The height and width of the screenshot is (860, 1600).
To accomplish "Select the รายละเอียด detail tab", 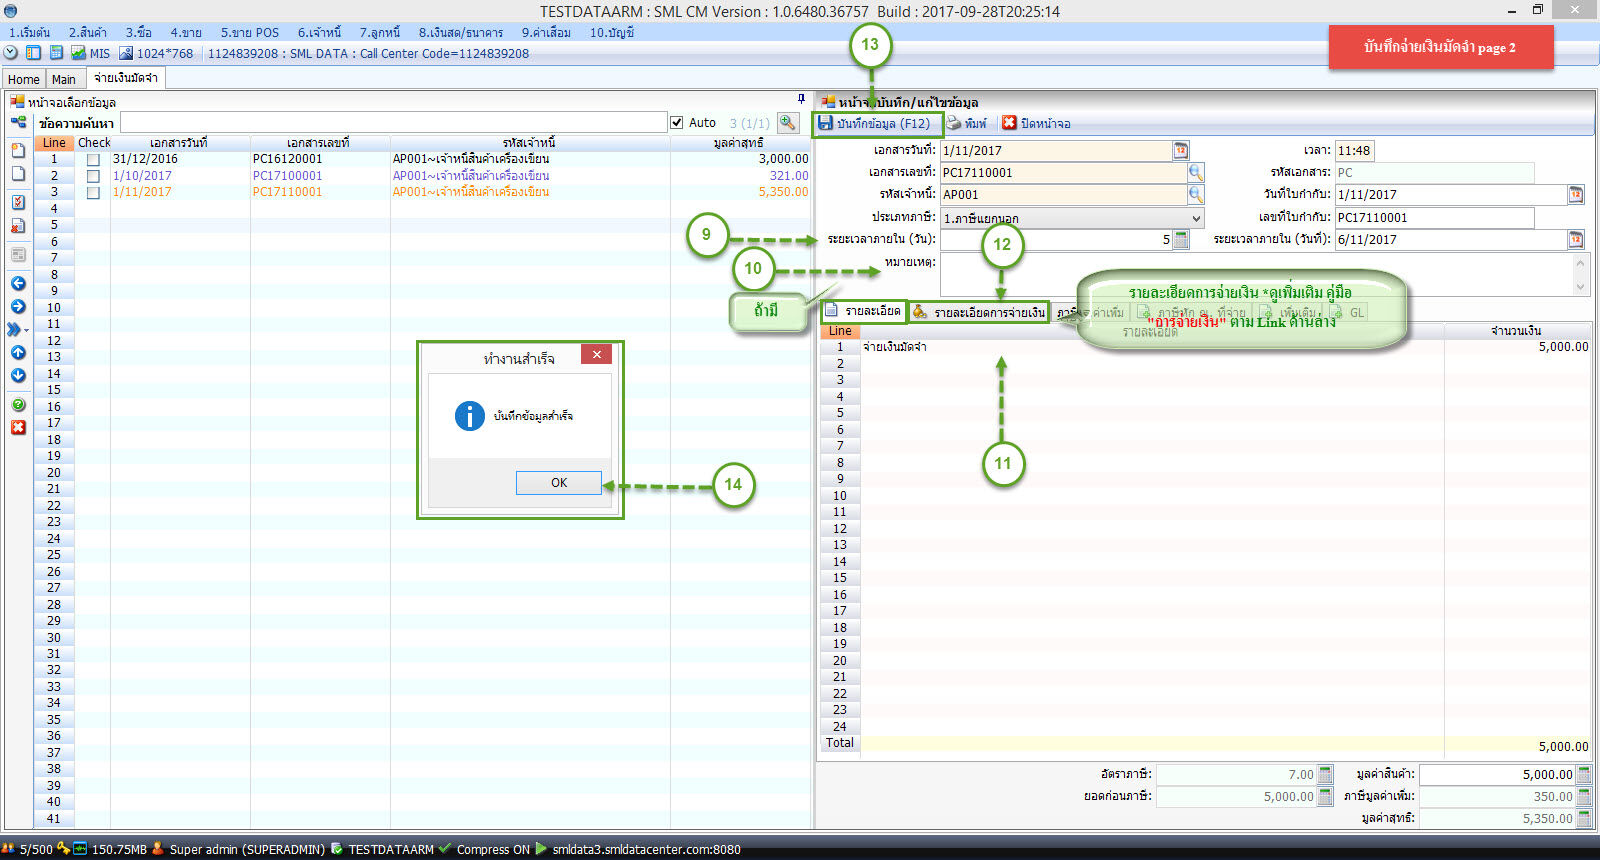I will (x=862, y=311).
